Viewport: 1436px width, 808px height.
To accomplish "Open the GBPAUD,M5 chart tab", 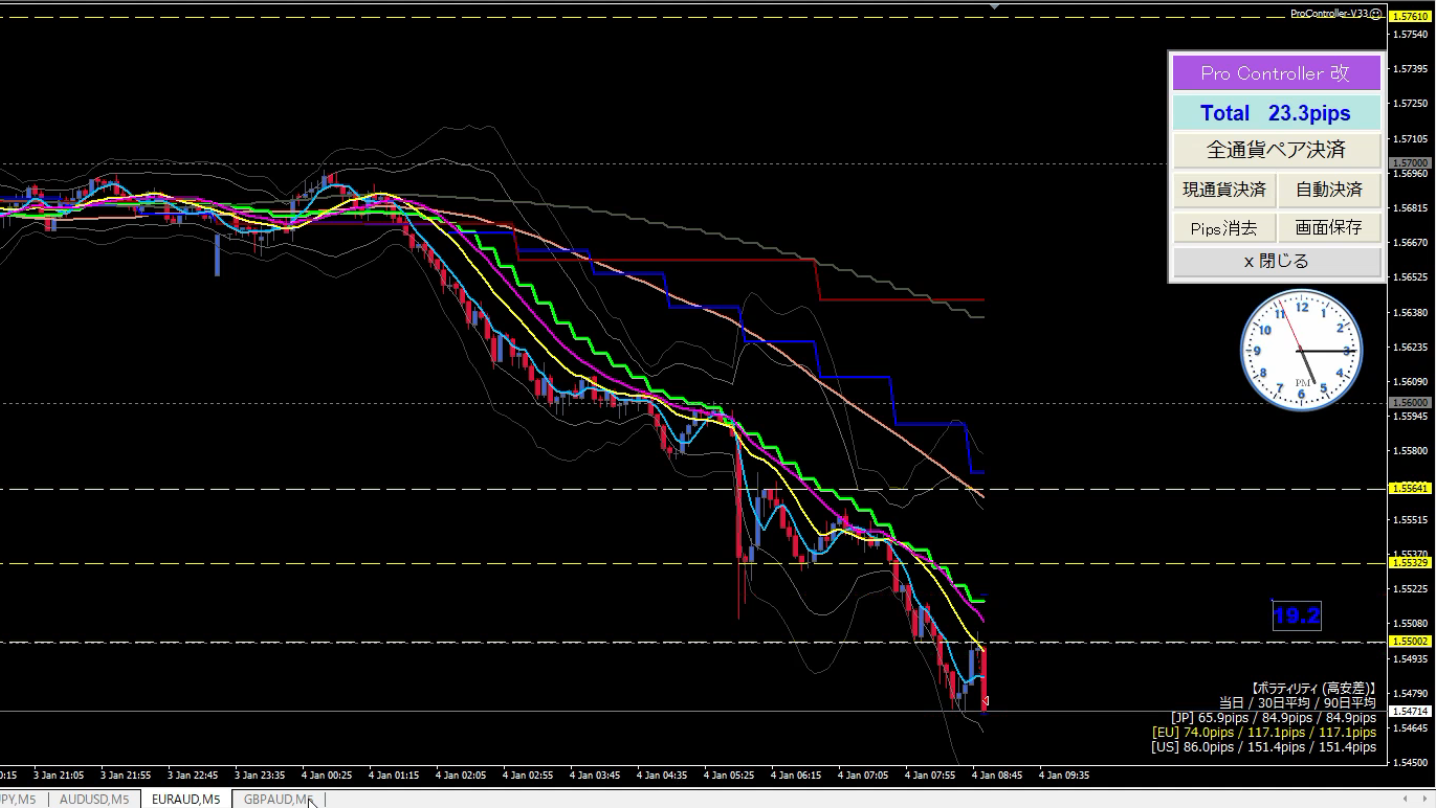I will click(x=279, y=799).
